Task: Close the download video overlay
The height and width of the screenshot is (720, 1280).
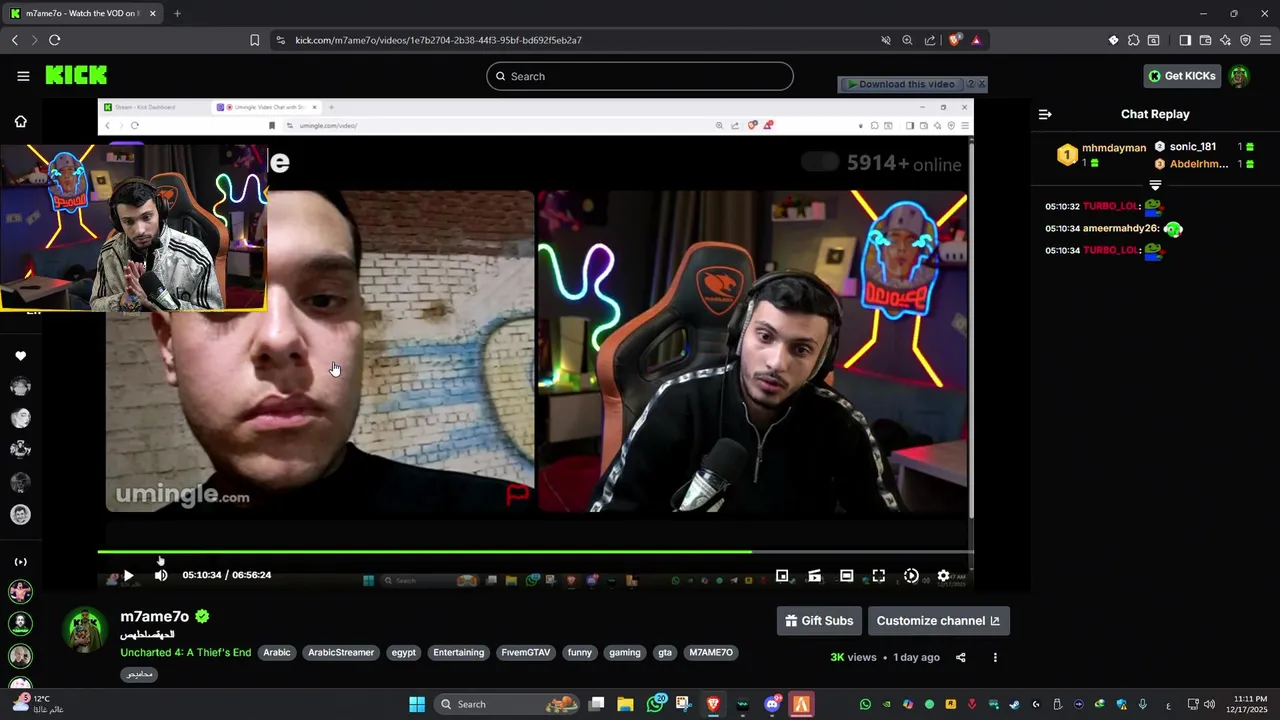Action: (x=982, y=84)
